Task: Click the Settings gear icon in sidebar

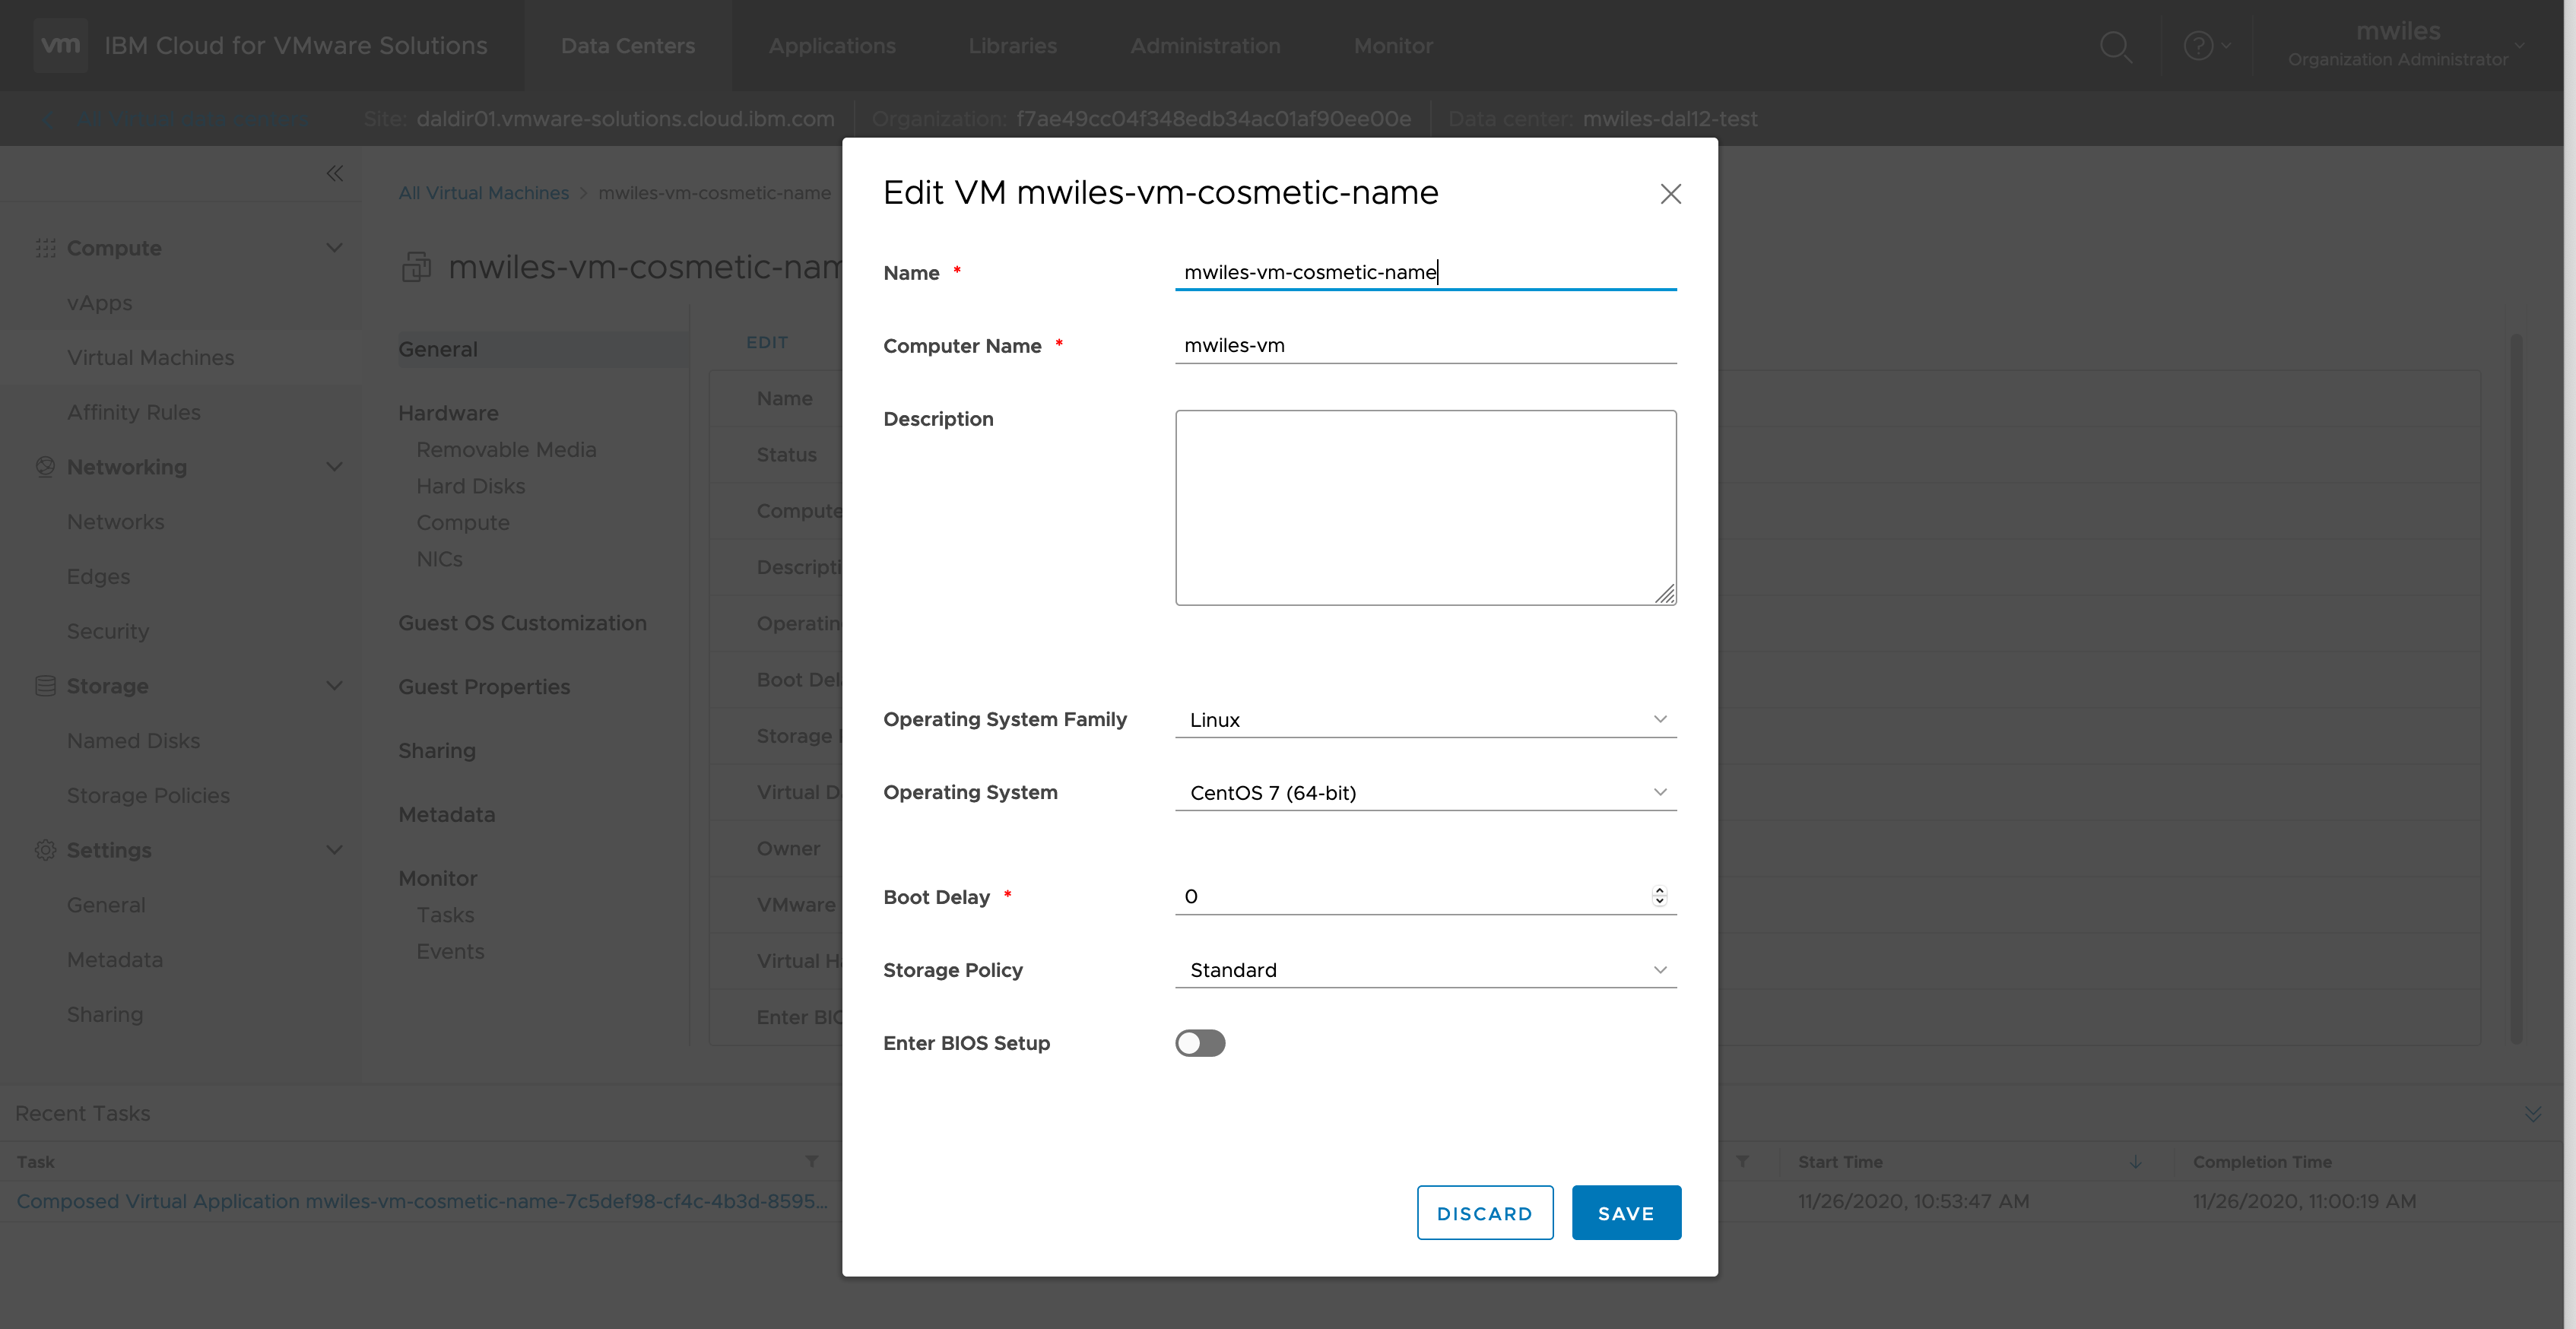Action: click(x=45, y=850)
